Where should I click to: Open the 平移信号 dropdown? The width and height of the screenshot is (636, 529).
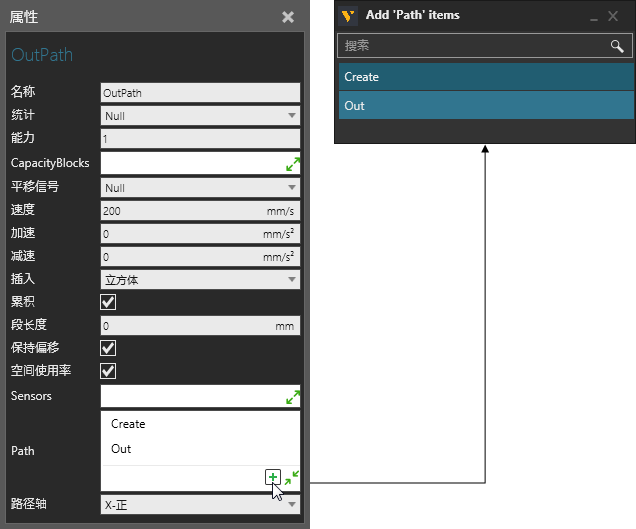tap(200, 188)
